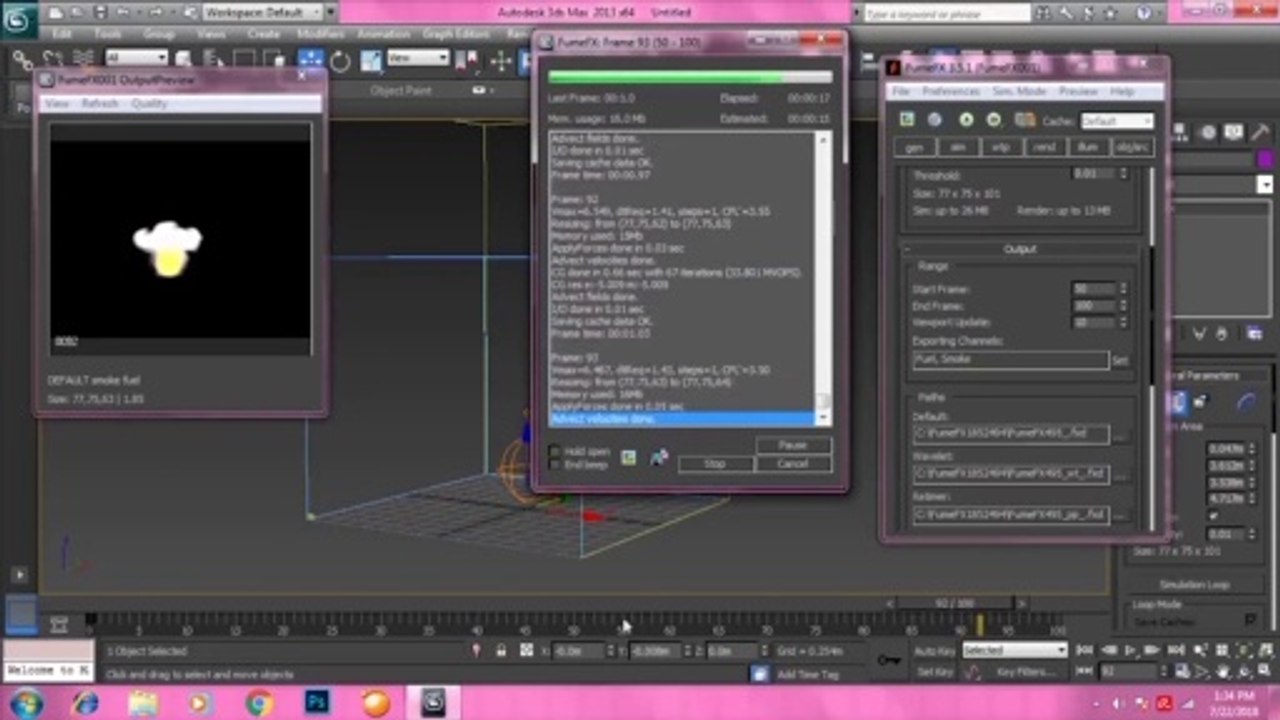This screenshot has height=720, width=1280.
Task: Toggle the selection lock icon in status bar
Action: click(501, 651)
